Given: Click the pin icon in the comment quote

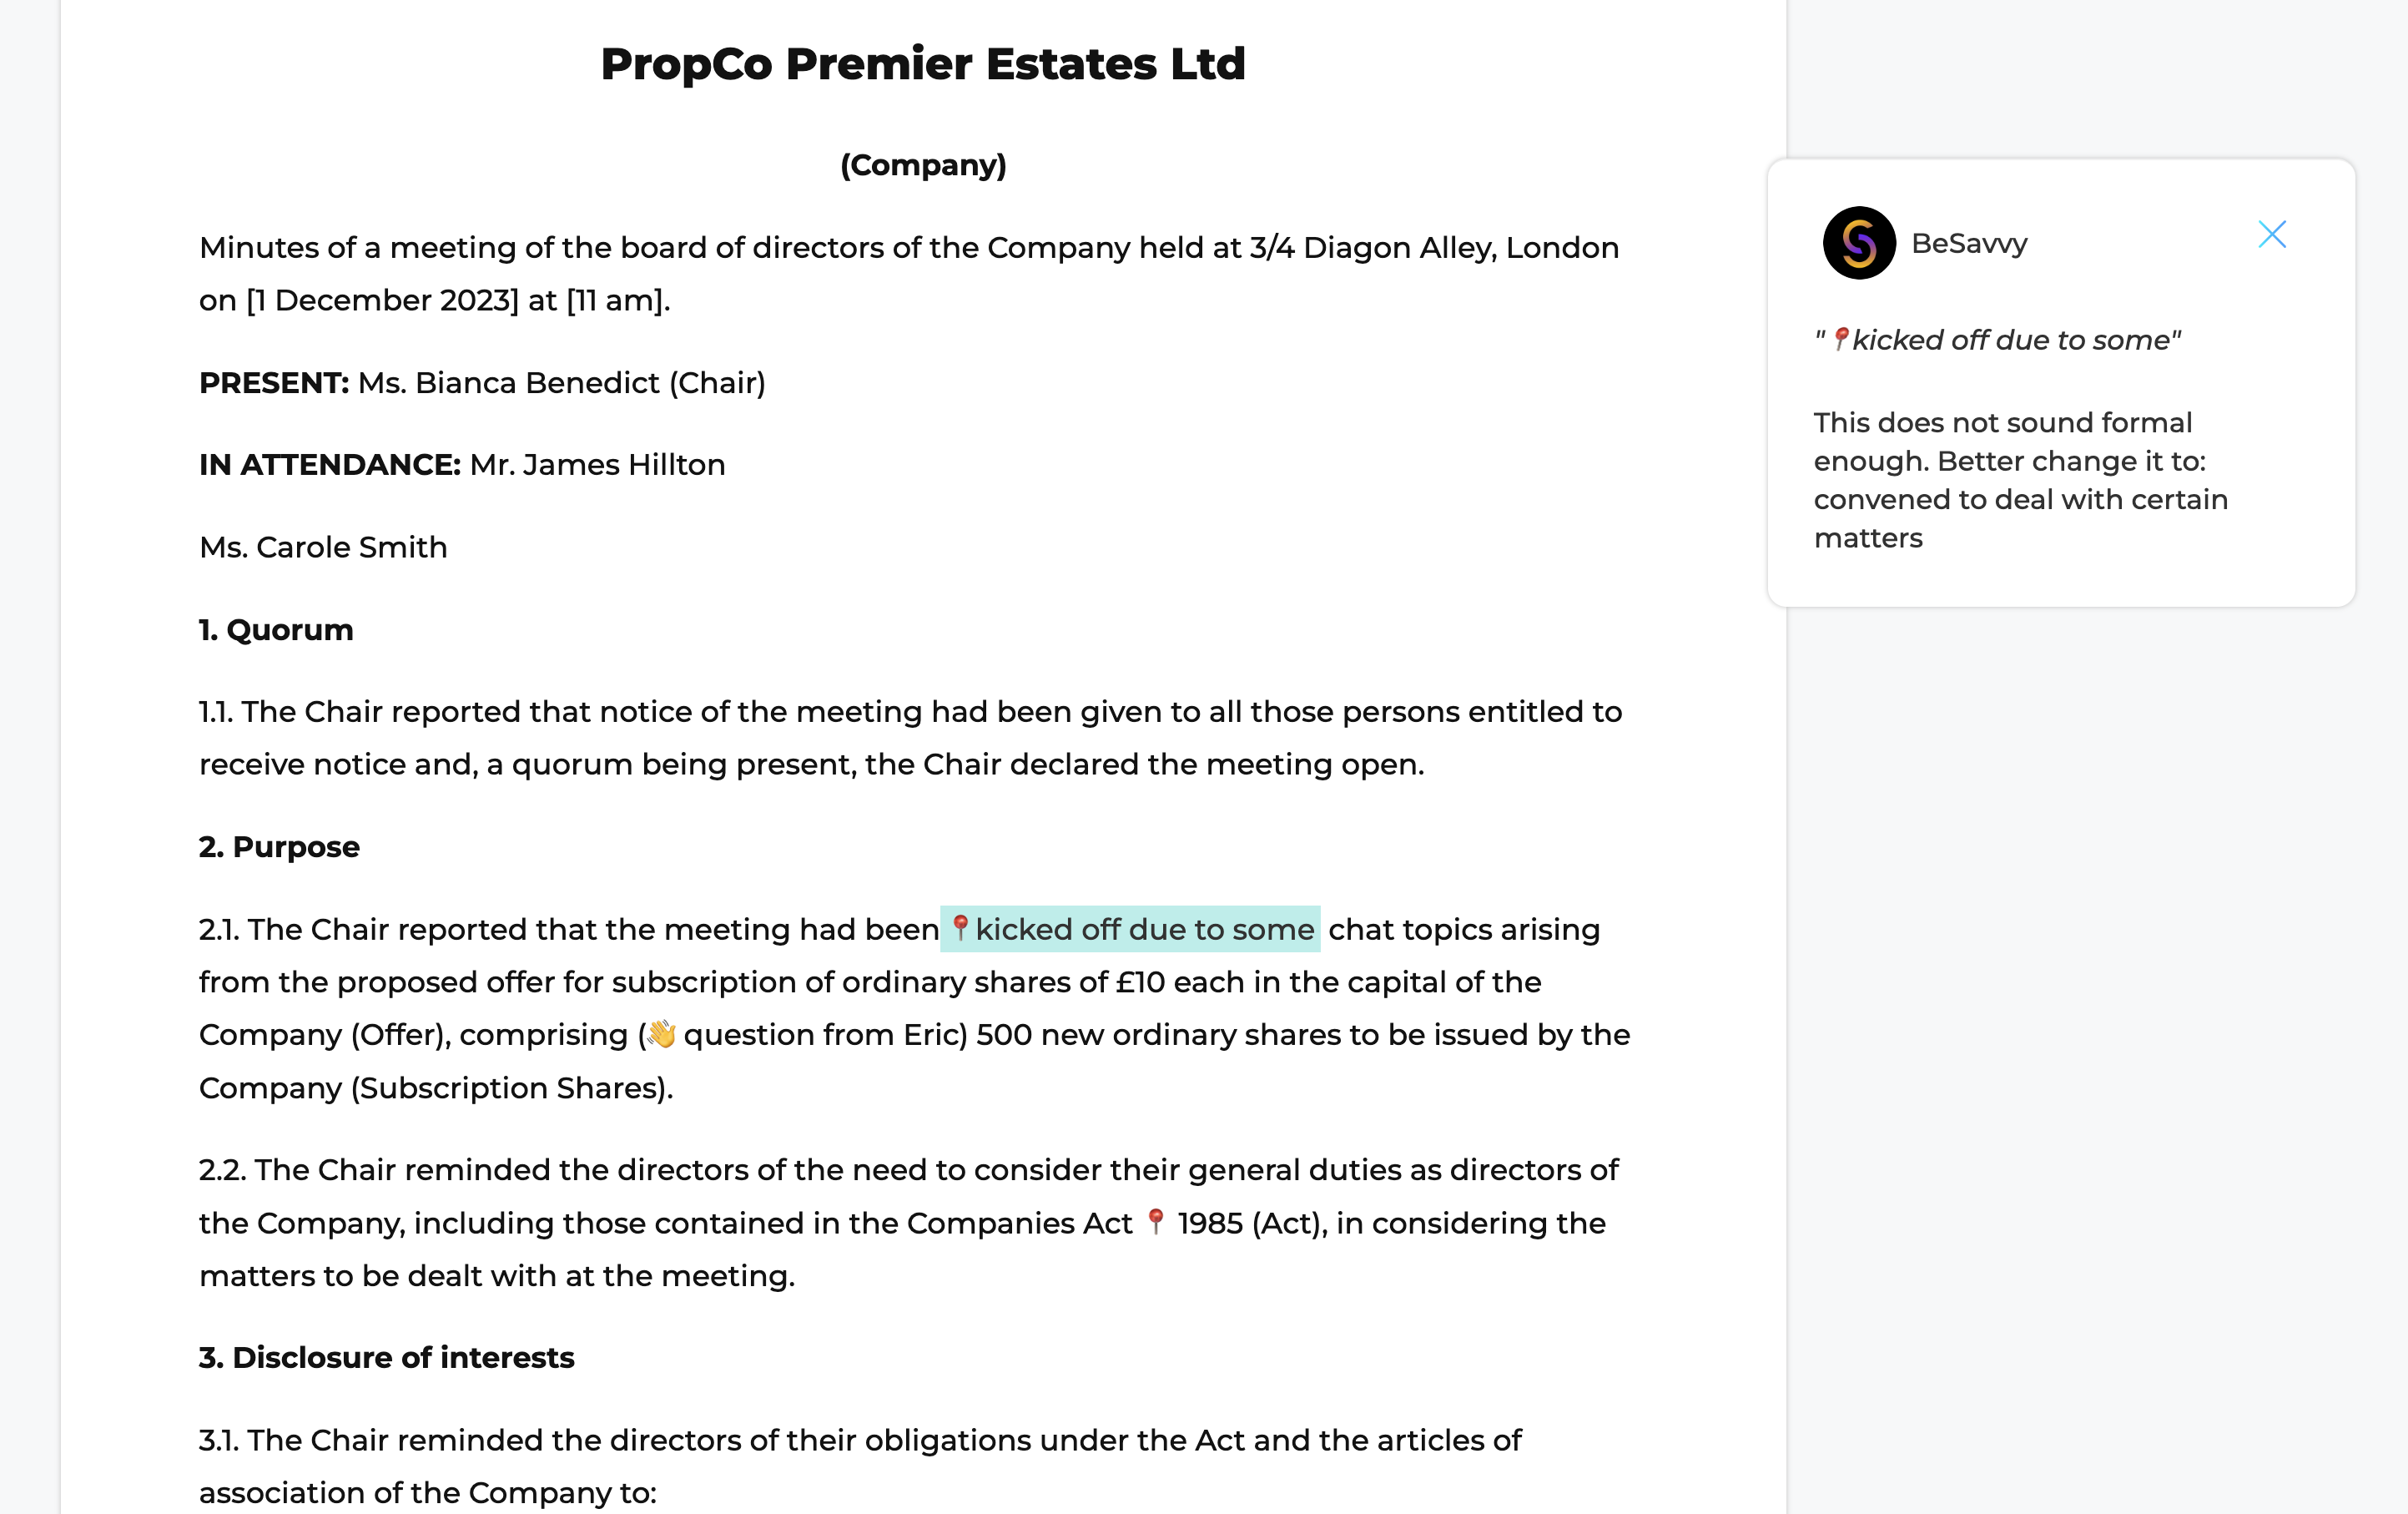Looking at the screenshot, I should pos(1840,340).
